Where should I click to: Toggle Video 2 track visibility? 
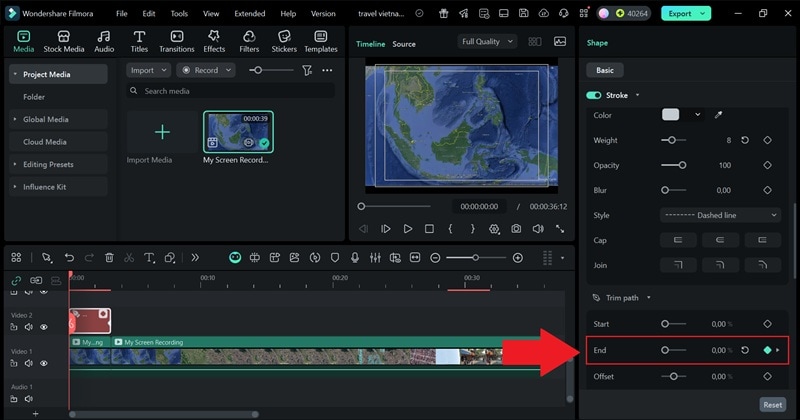point(44,327)
